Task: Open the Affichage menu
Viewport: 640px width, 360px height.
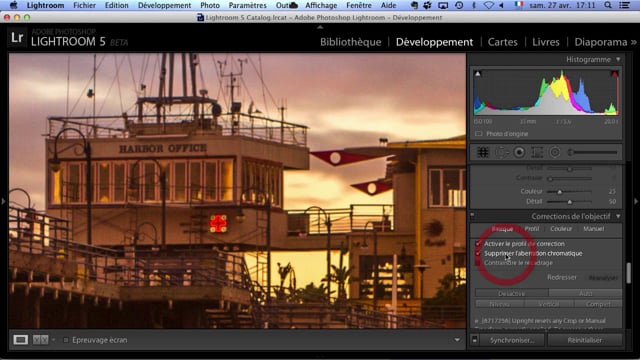Action: point(321,5)
